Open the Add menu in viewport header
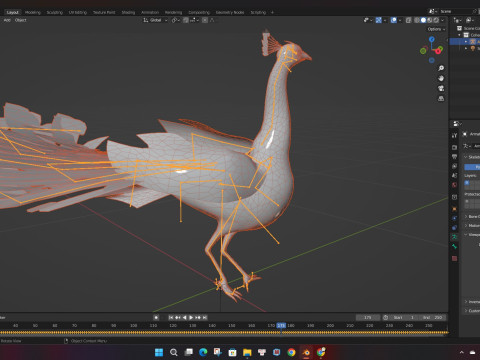 click(7, 20)
